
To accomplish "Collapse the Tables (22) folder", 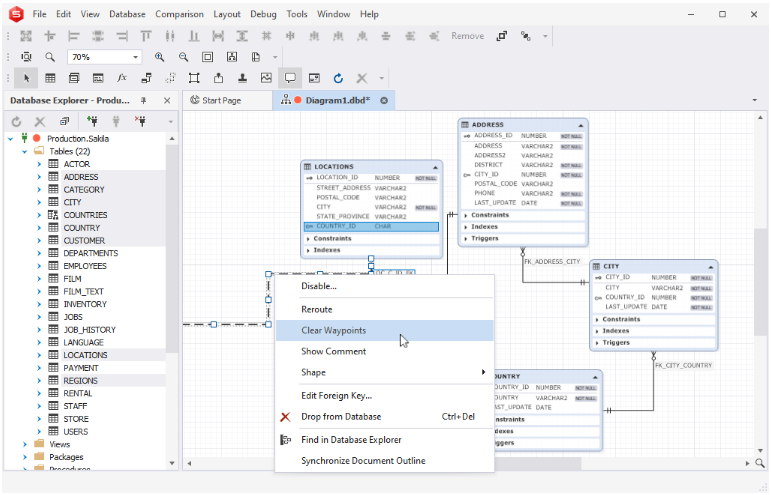I will [26, 151].
